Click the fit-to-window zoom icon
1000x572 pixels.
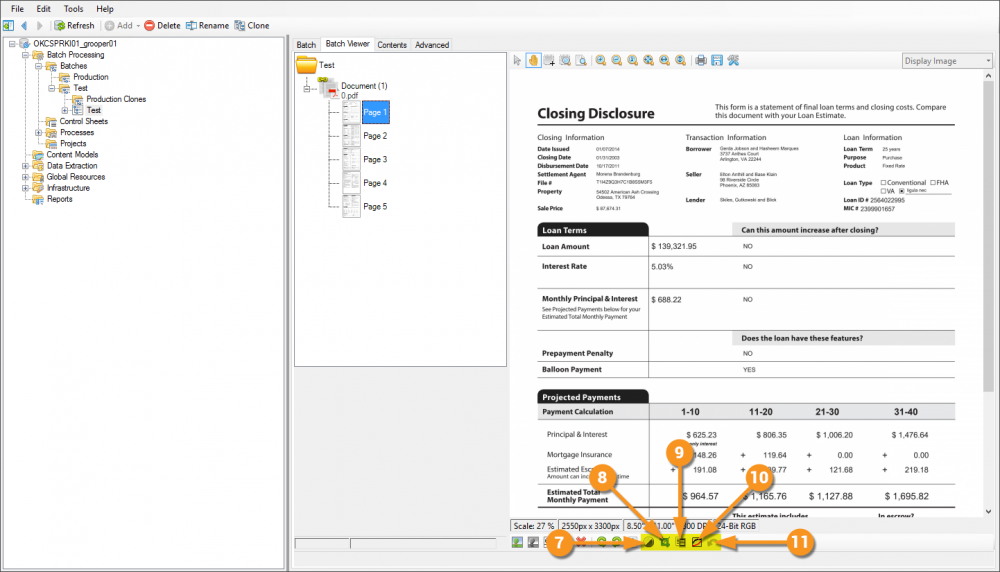[649, 61]
